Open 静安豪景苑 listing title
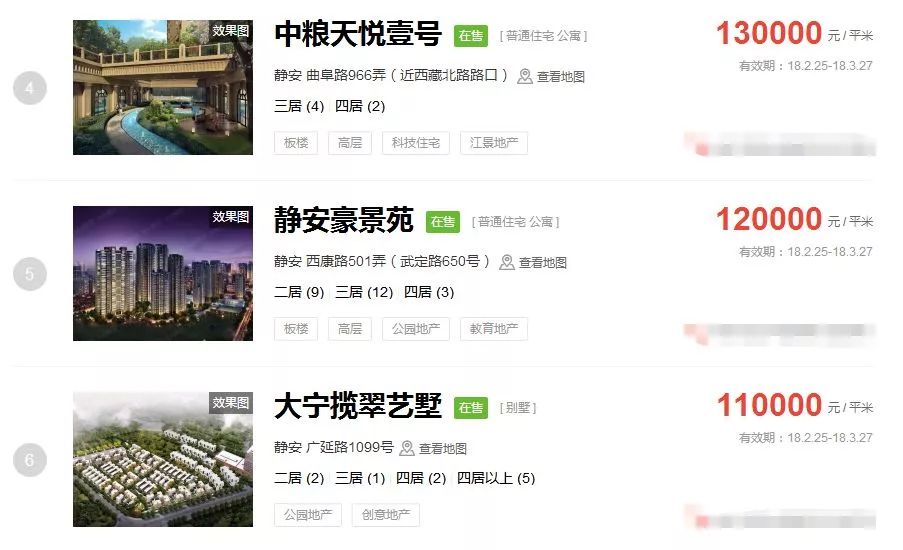This screenshot has width=903, height=550. coord(344,220)
